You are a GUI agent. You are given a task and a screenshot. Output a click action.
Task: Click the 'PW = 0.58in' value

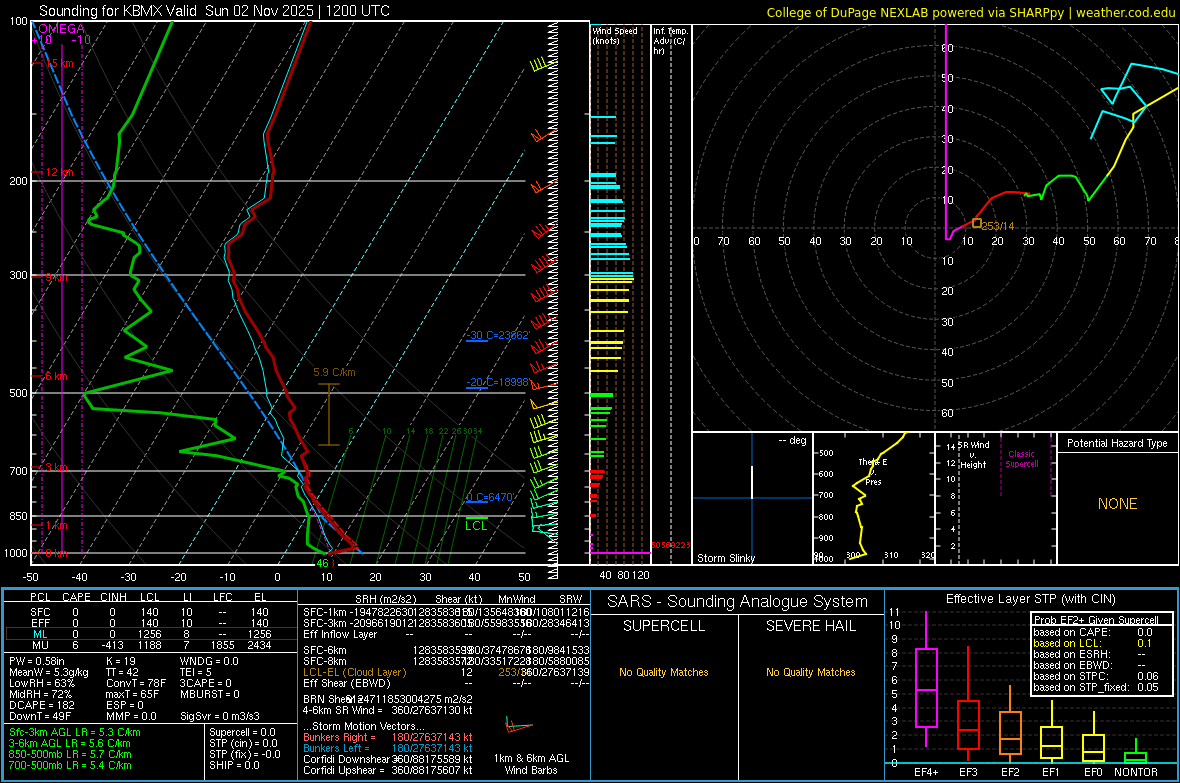(37, 661)
